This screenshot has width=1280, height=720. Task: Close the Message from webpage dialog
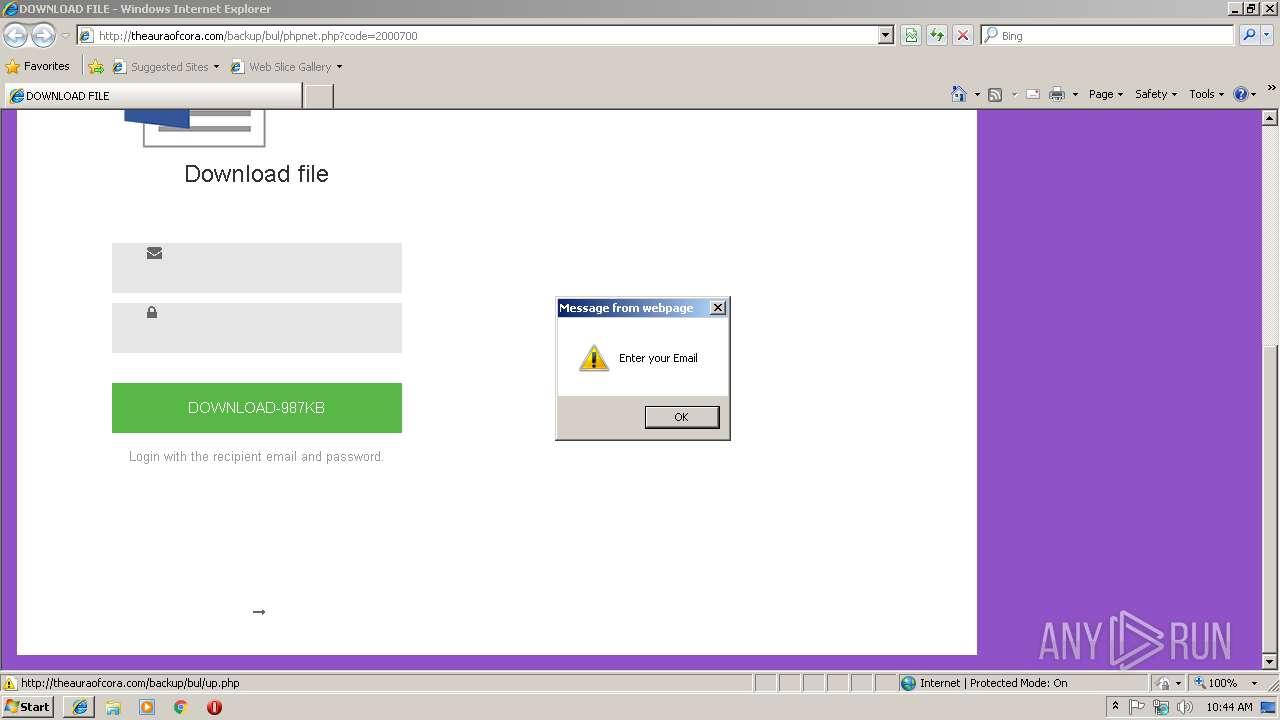click(x=718, y=308)
